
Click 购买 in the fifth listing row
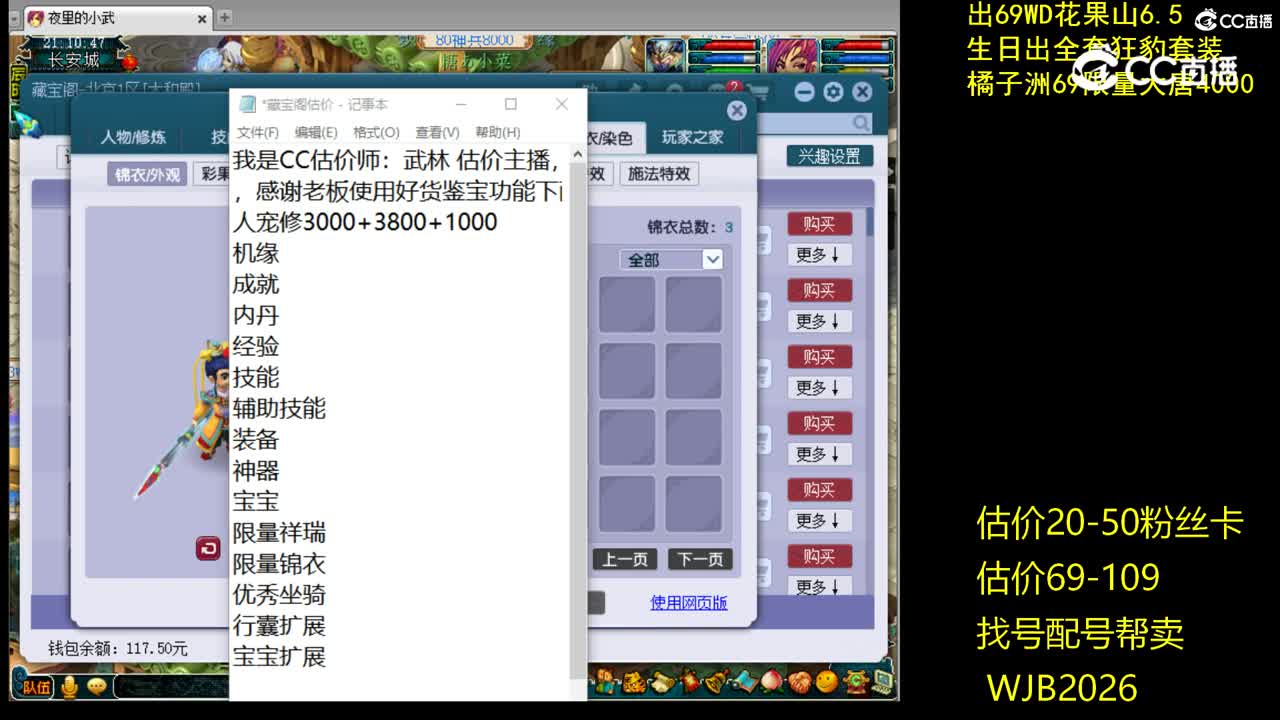(819, 490)
